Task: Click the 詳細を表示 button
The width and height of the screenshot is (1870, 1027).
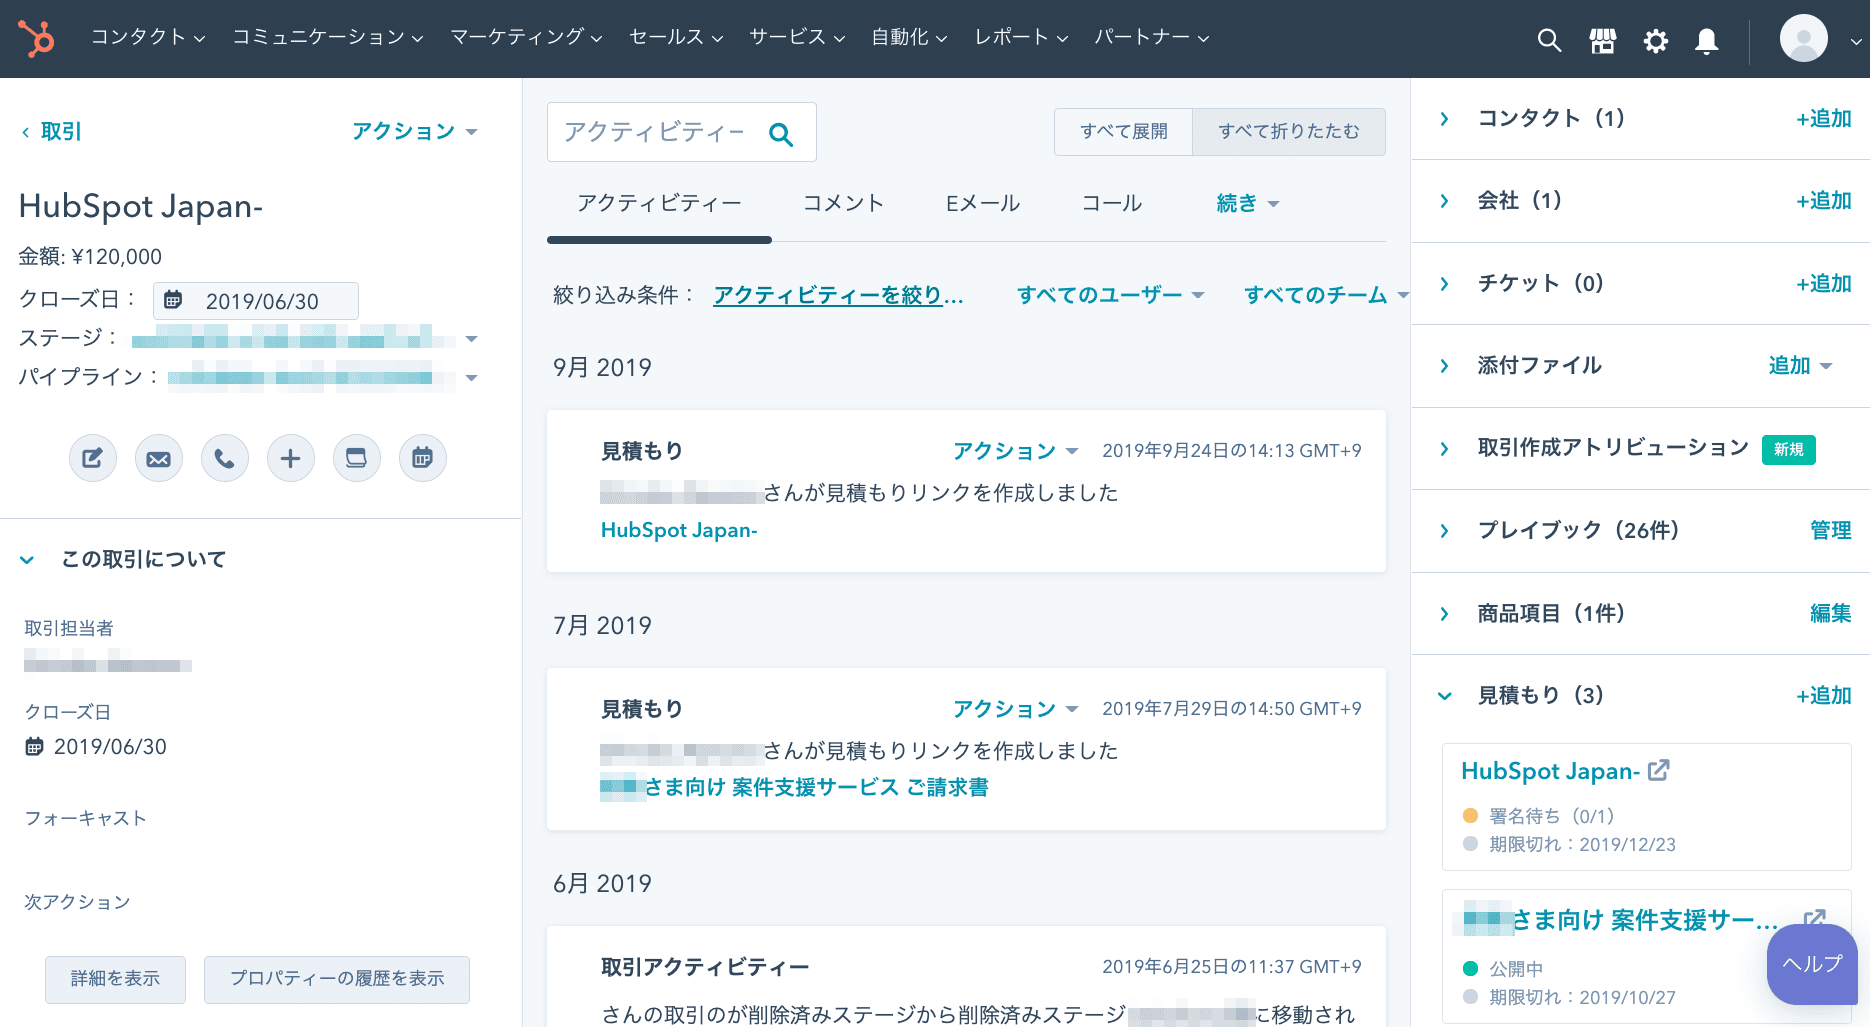Action: [x=115, y=979]
